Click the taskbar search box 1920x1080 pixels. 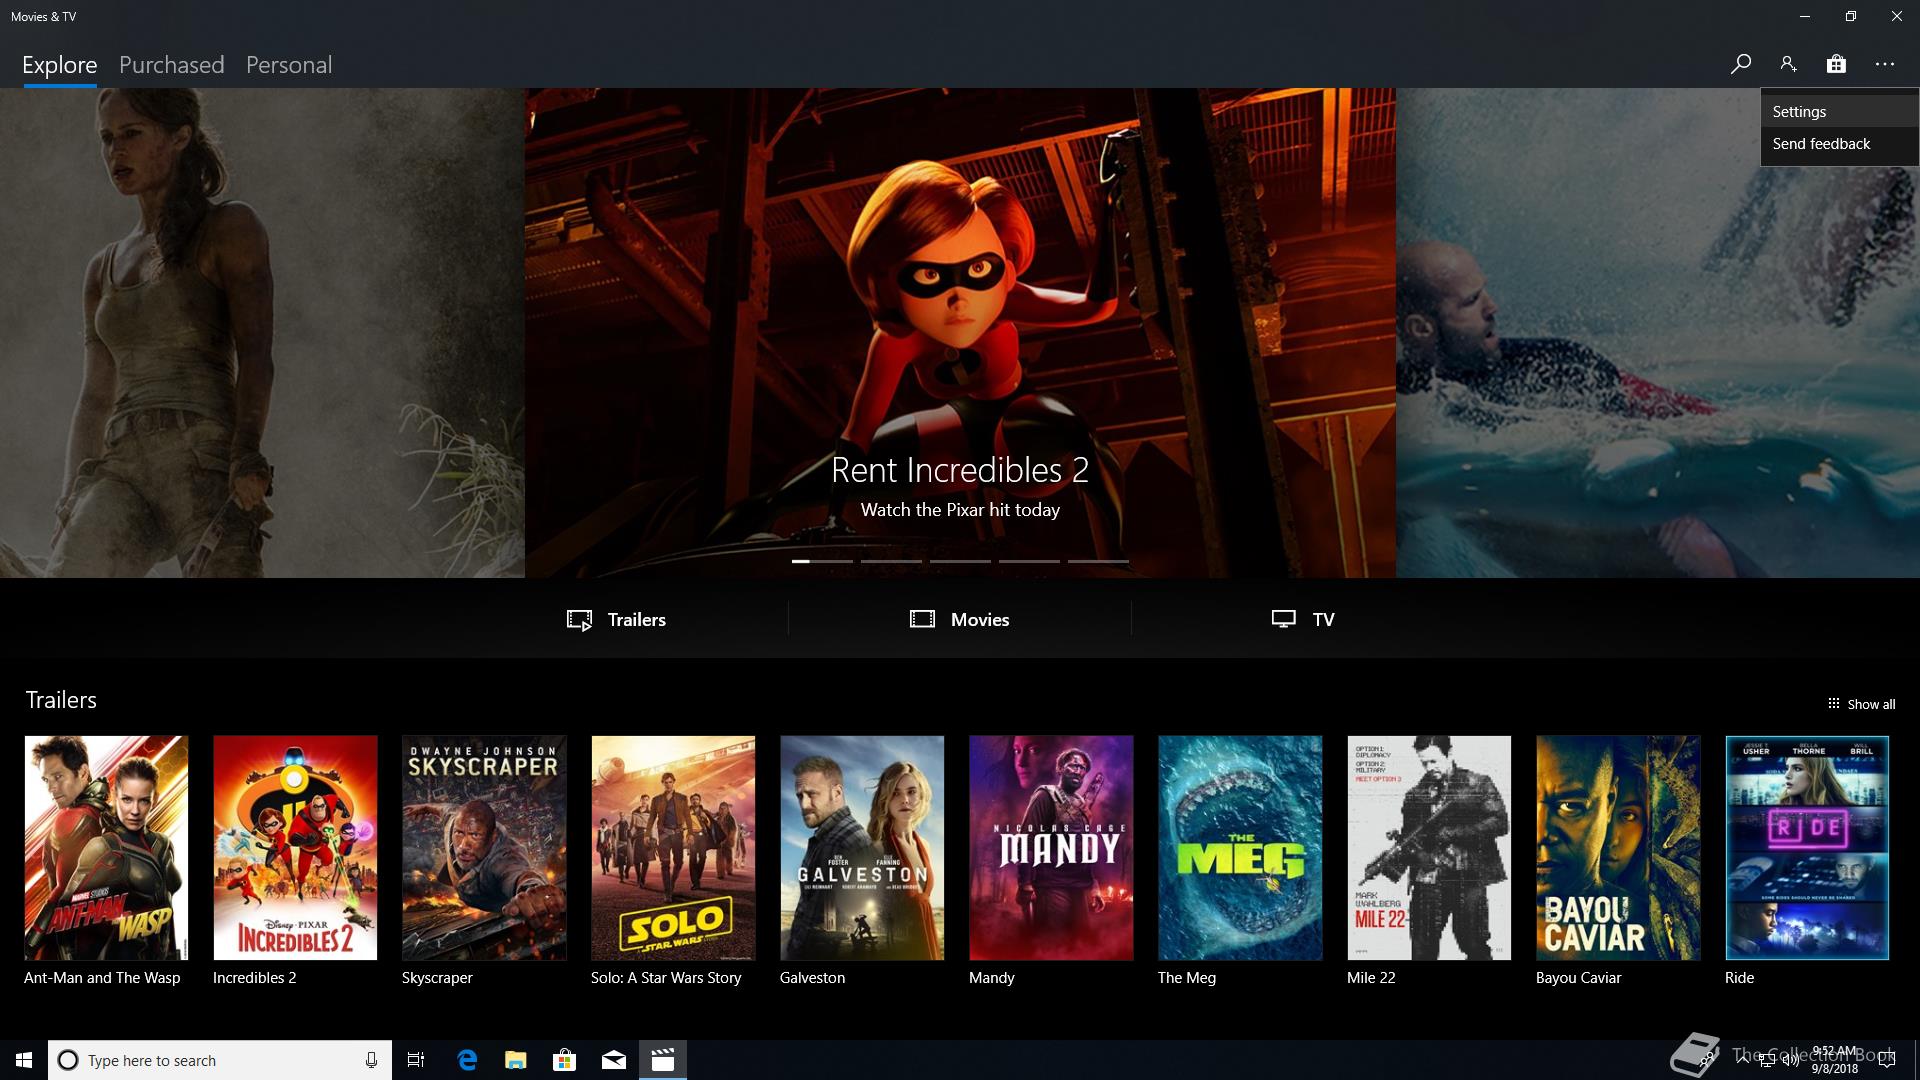click(220, 1060)
